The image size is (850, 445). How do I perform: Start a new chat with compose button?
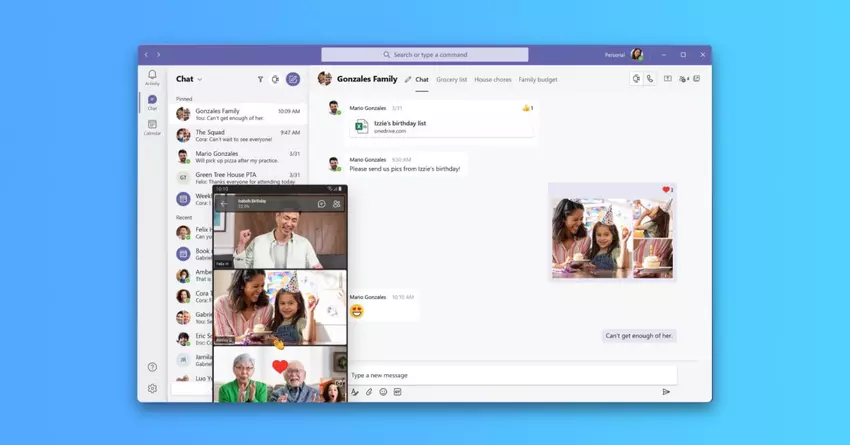(293, 79)
